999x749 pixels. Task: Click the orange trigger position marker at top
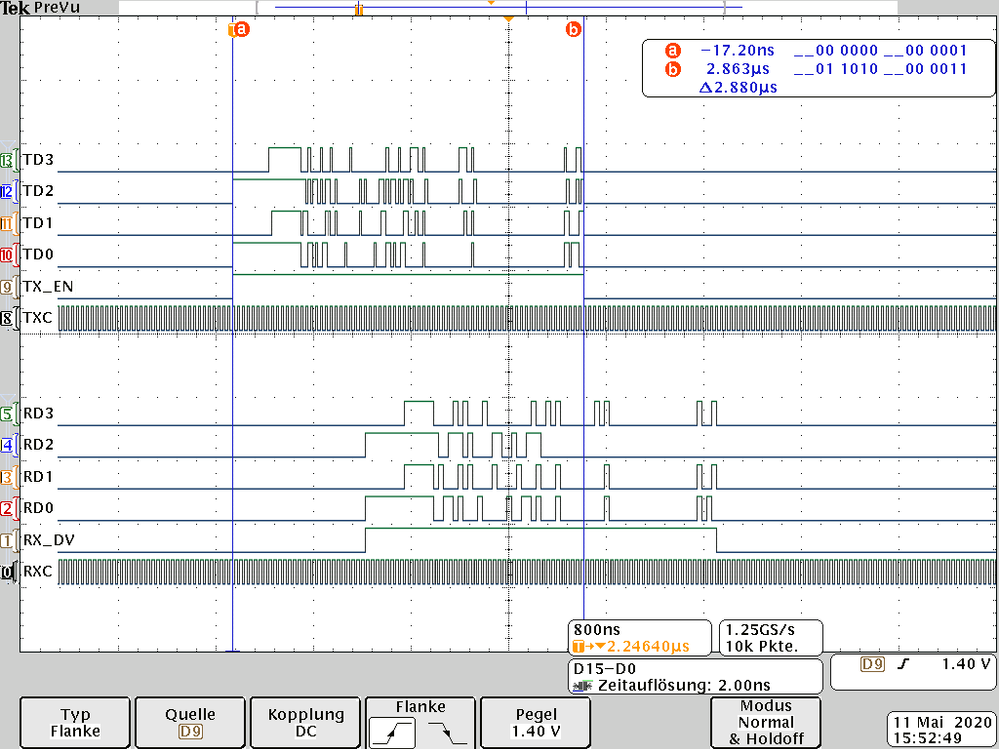(508, 17)
